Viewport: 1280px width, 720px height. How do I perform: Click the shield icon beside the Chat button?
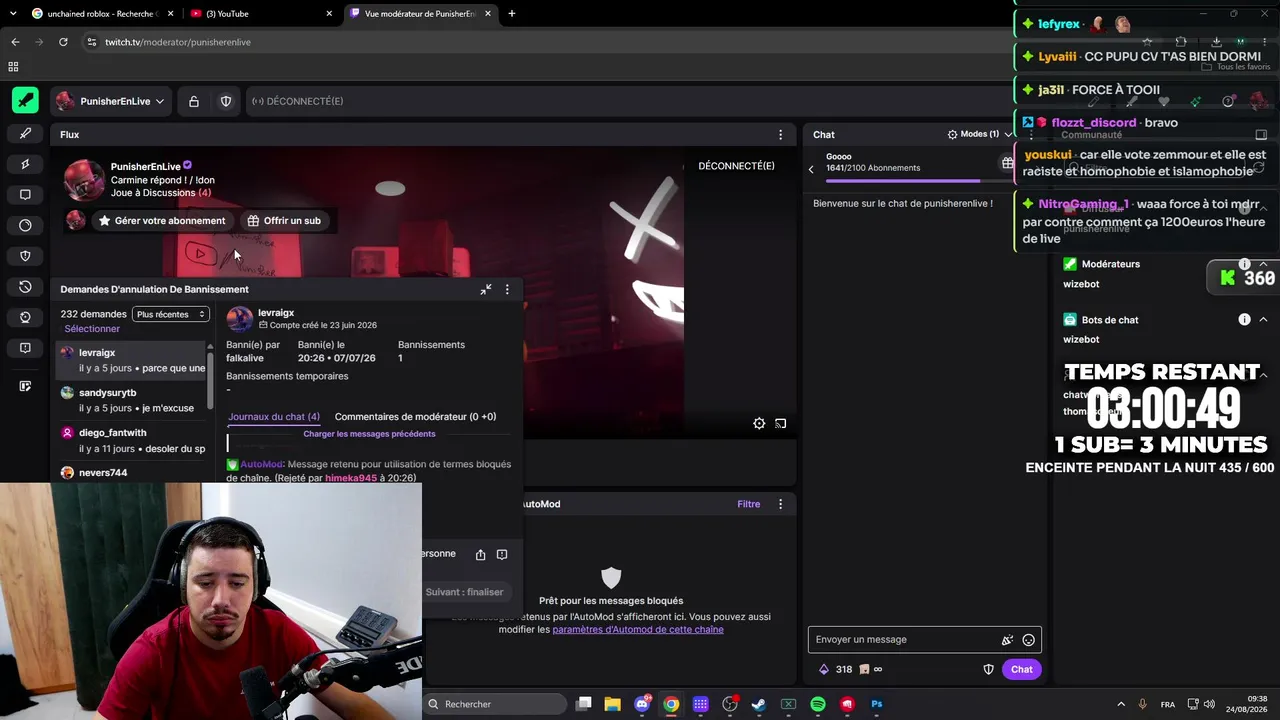click(x=988, y=670)
